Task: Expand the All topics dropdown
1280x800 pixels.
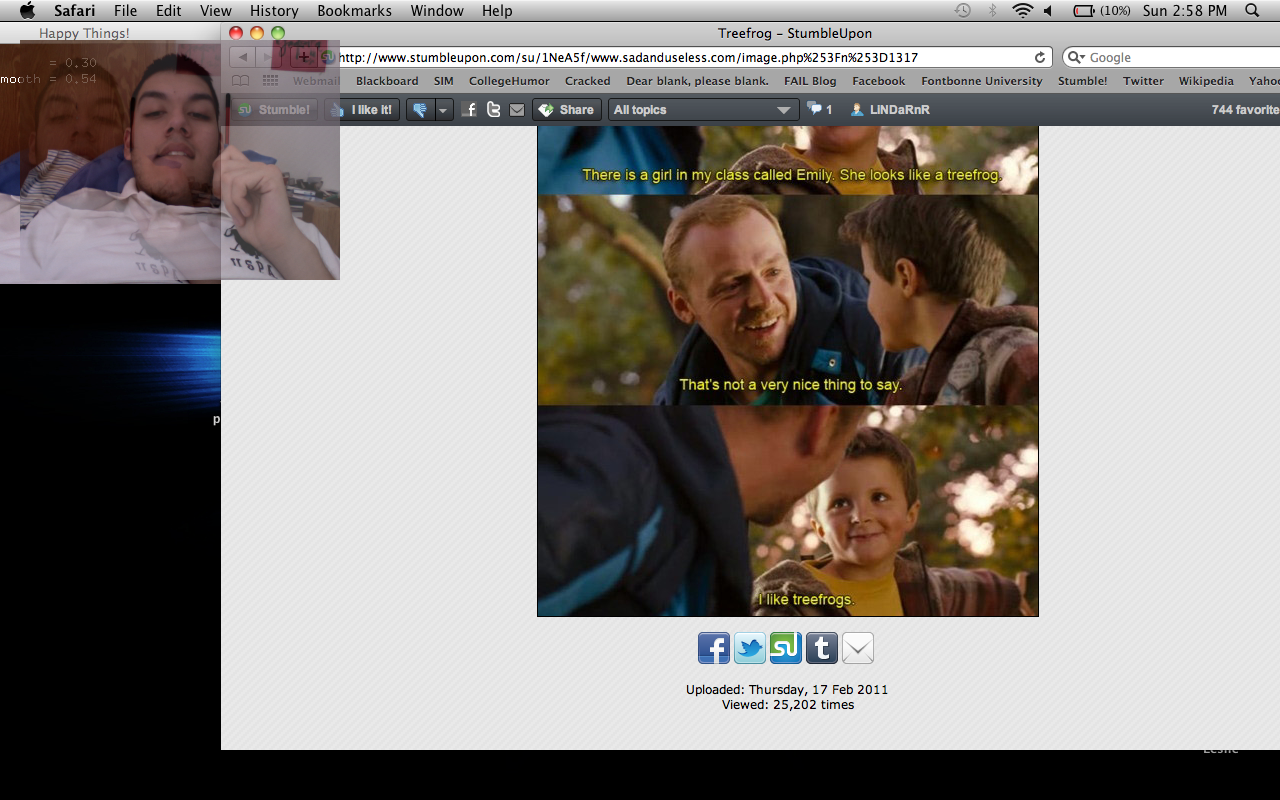Action: [702, 110]
